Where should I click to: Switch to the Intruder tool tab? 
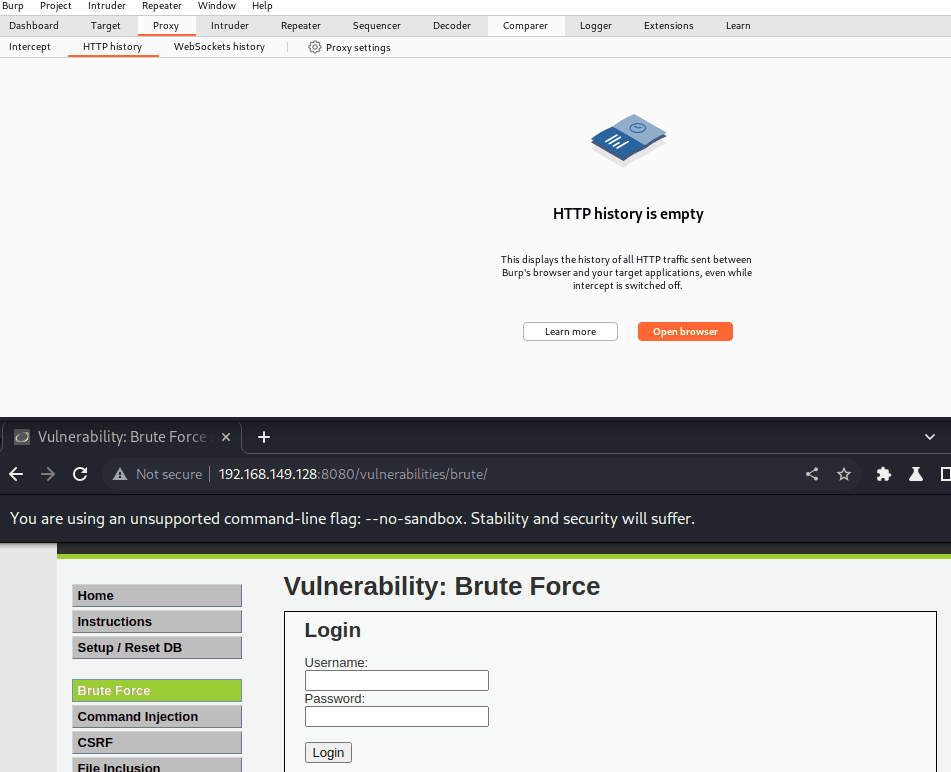coord(230,25)
